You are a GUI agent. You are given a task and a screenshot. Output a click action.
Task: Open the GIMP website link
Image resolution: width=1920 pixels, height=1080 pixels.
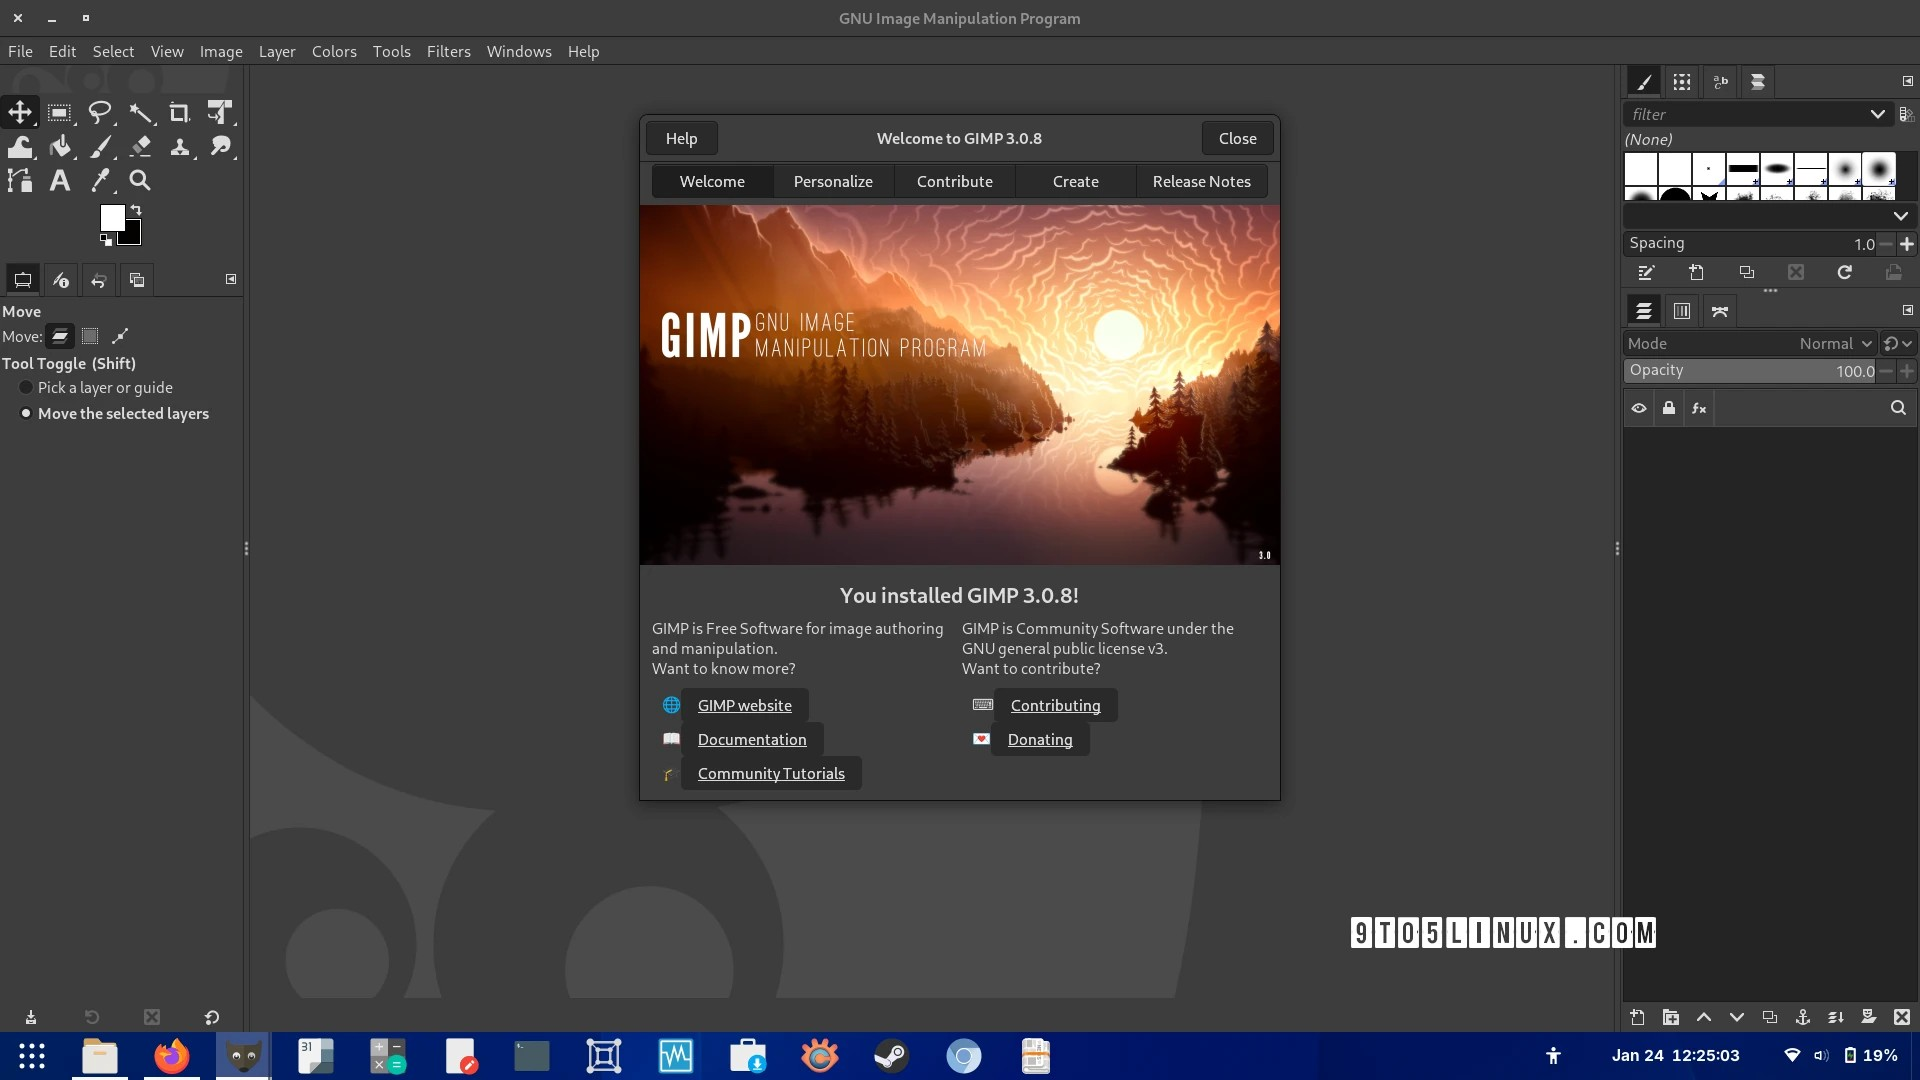[744, 705]
